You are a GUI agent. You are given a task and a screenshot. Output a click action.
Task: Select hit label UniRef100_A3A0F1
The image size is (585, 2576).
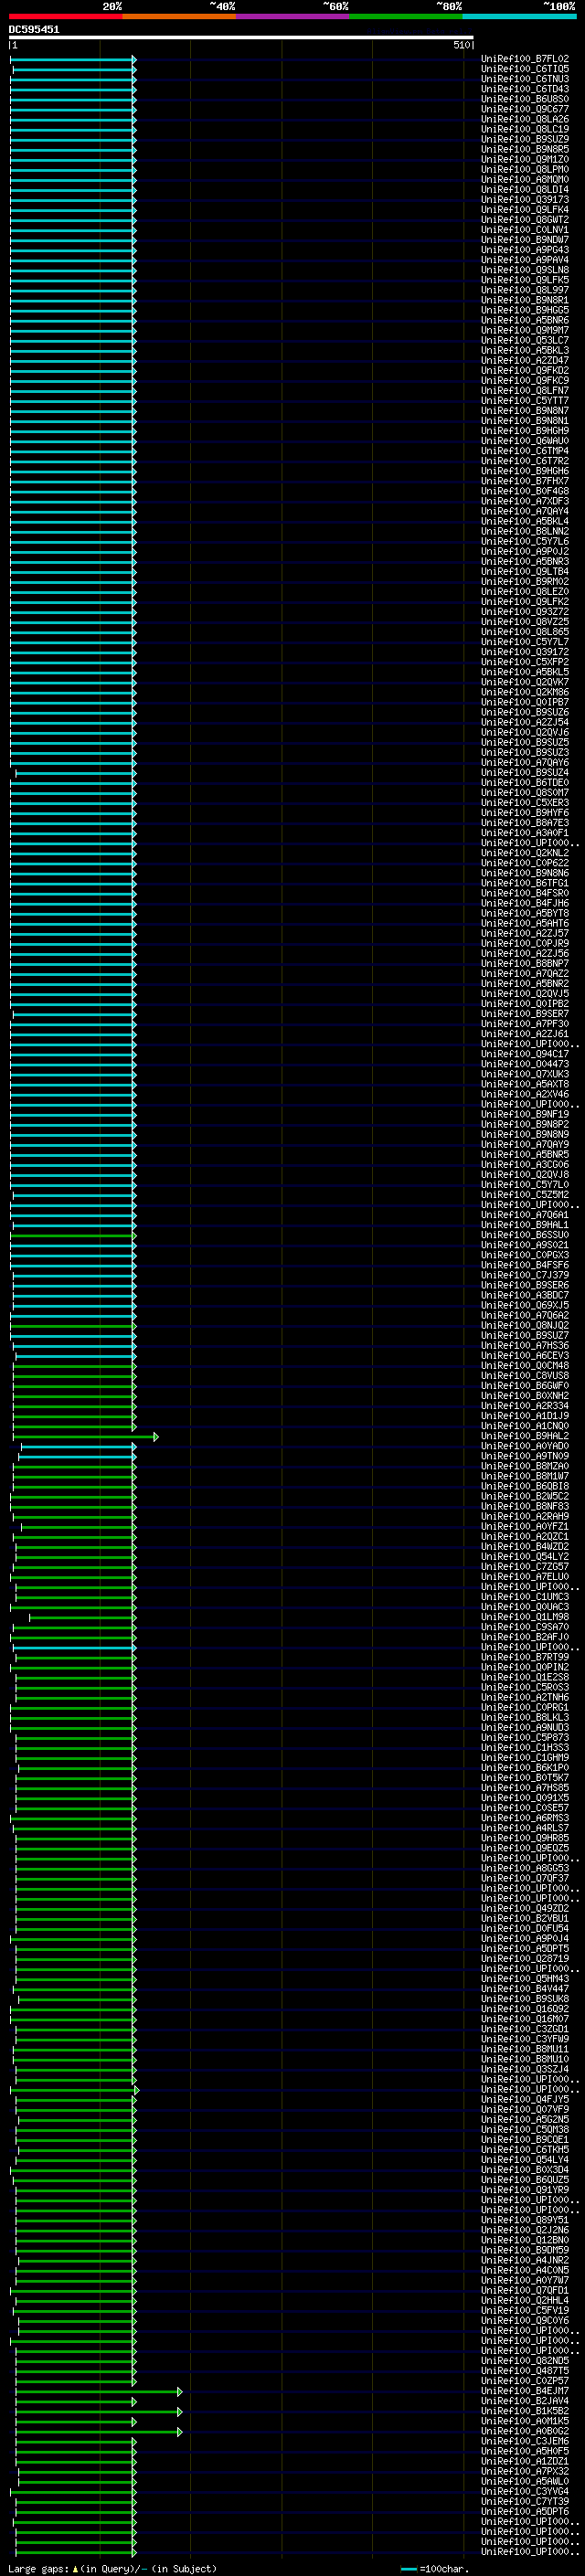coord(525,833)
